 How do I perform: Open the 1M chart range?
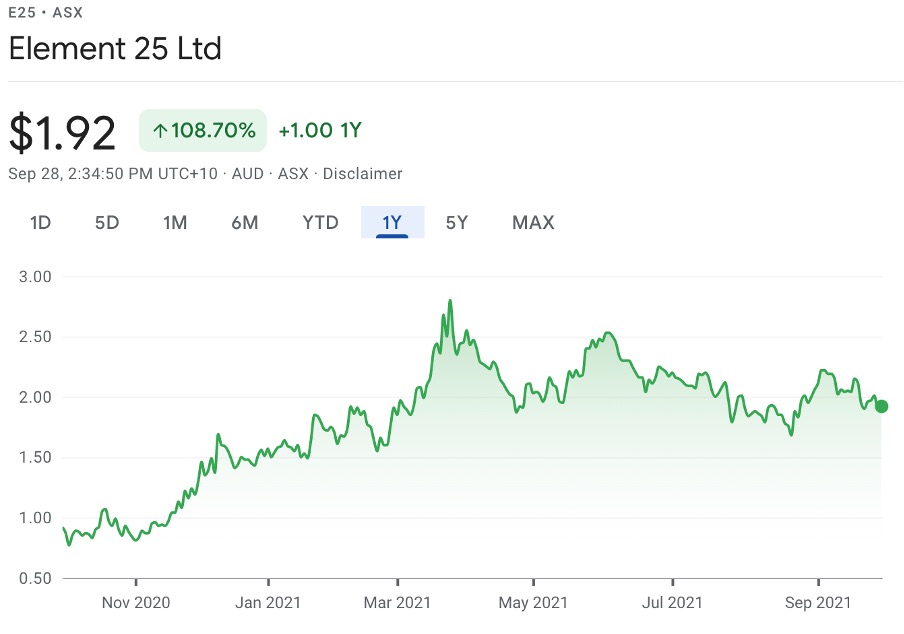[175, 222]
